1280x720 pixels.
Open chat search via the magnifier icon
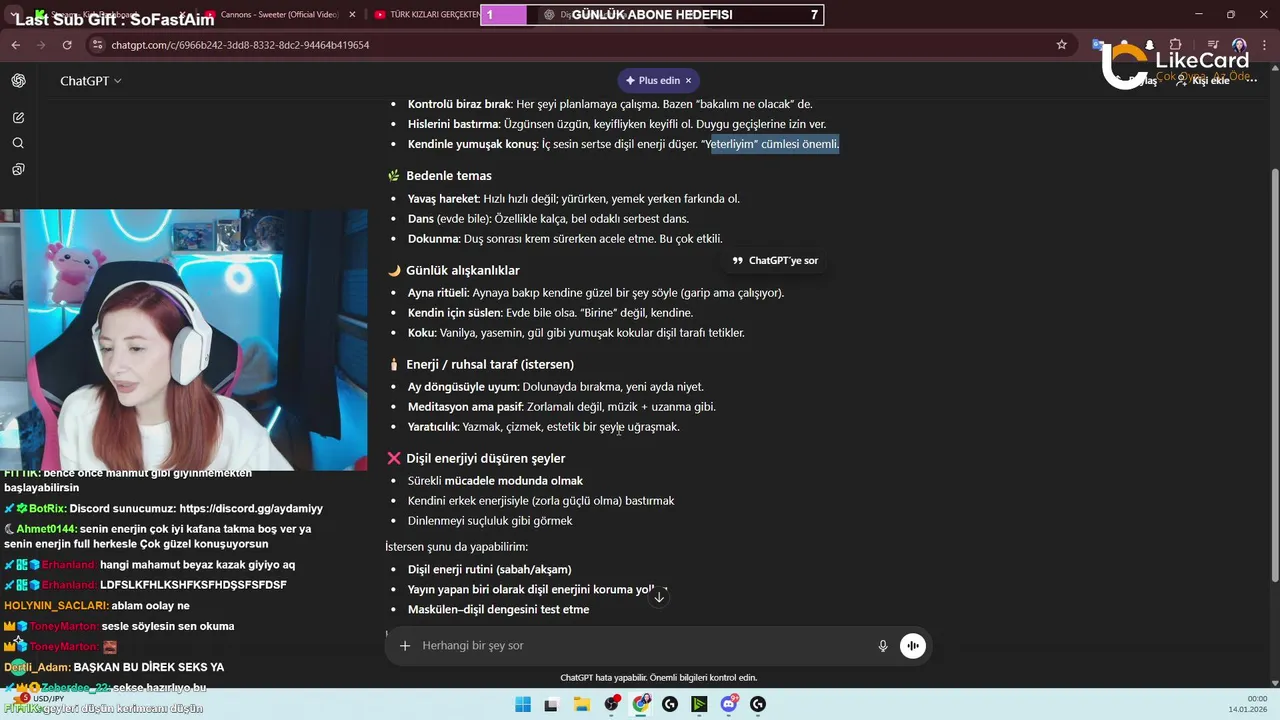click(19, 143)
